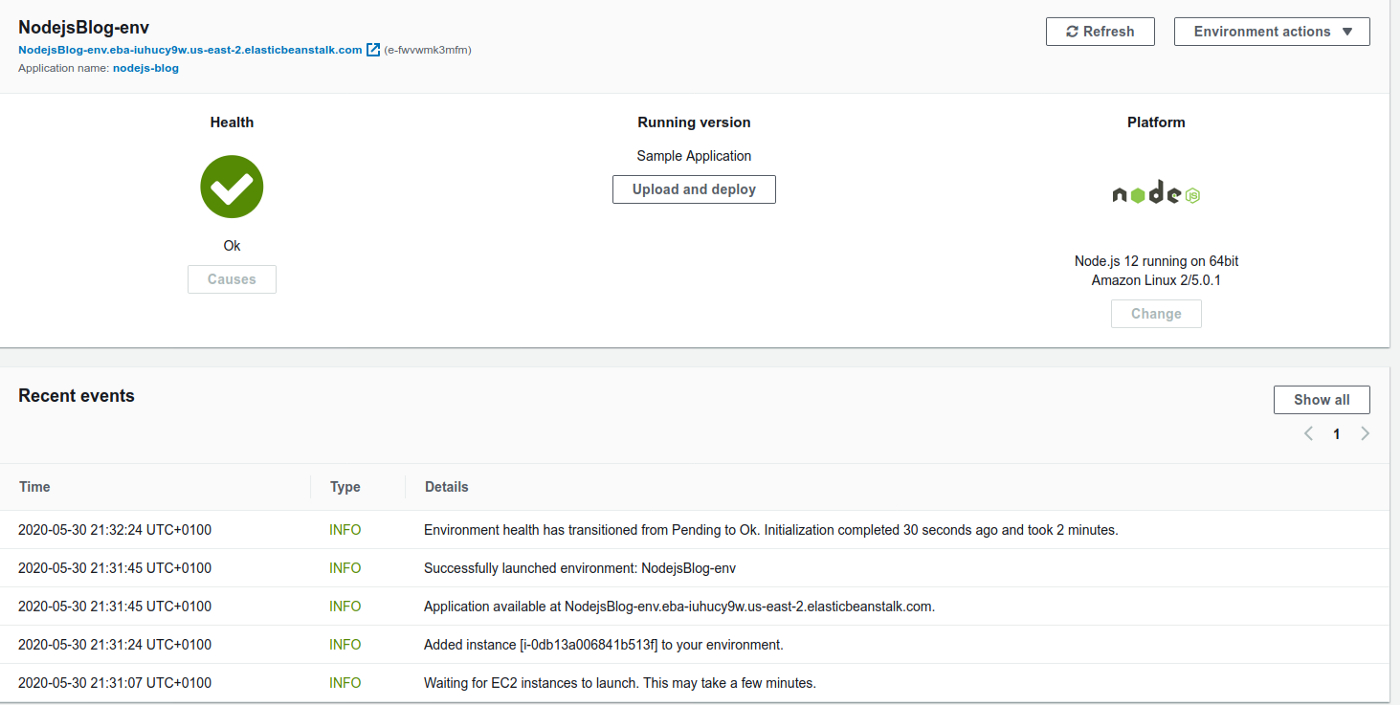The image size is (1400, 705).
Task: Click Show all recent events button
Action: point(1321,400)
